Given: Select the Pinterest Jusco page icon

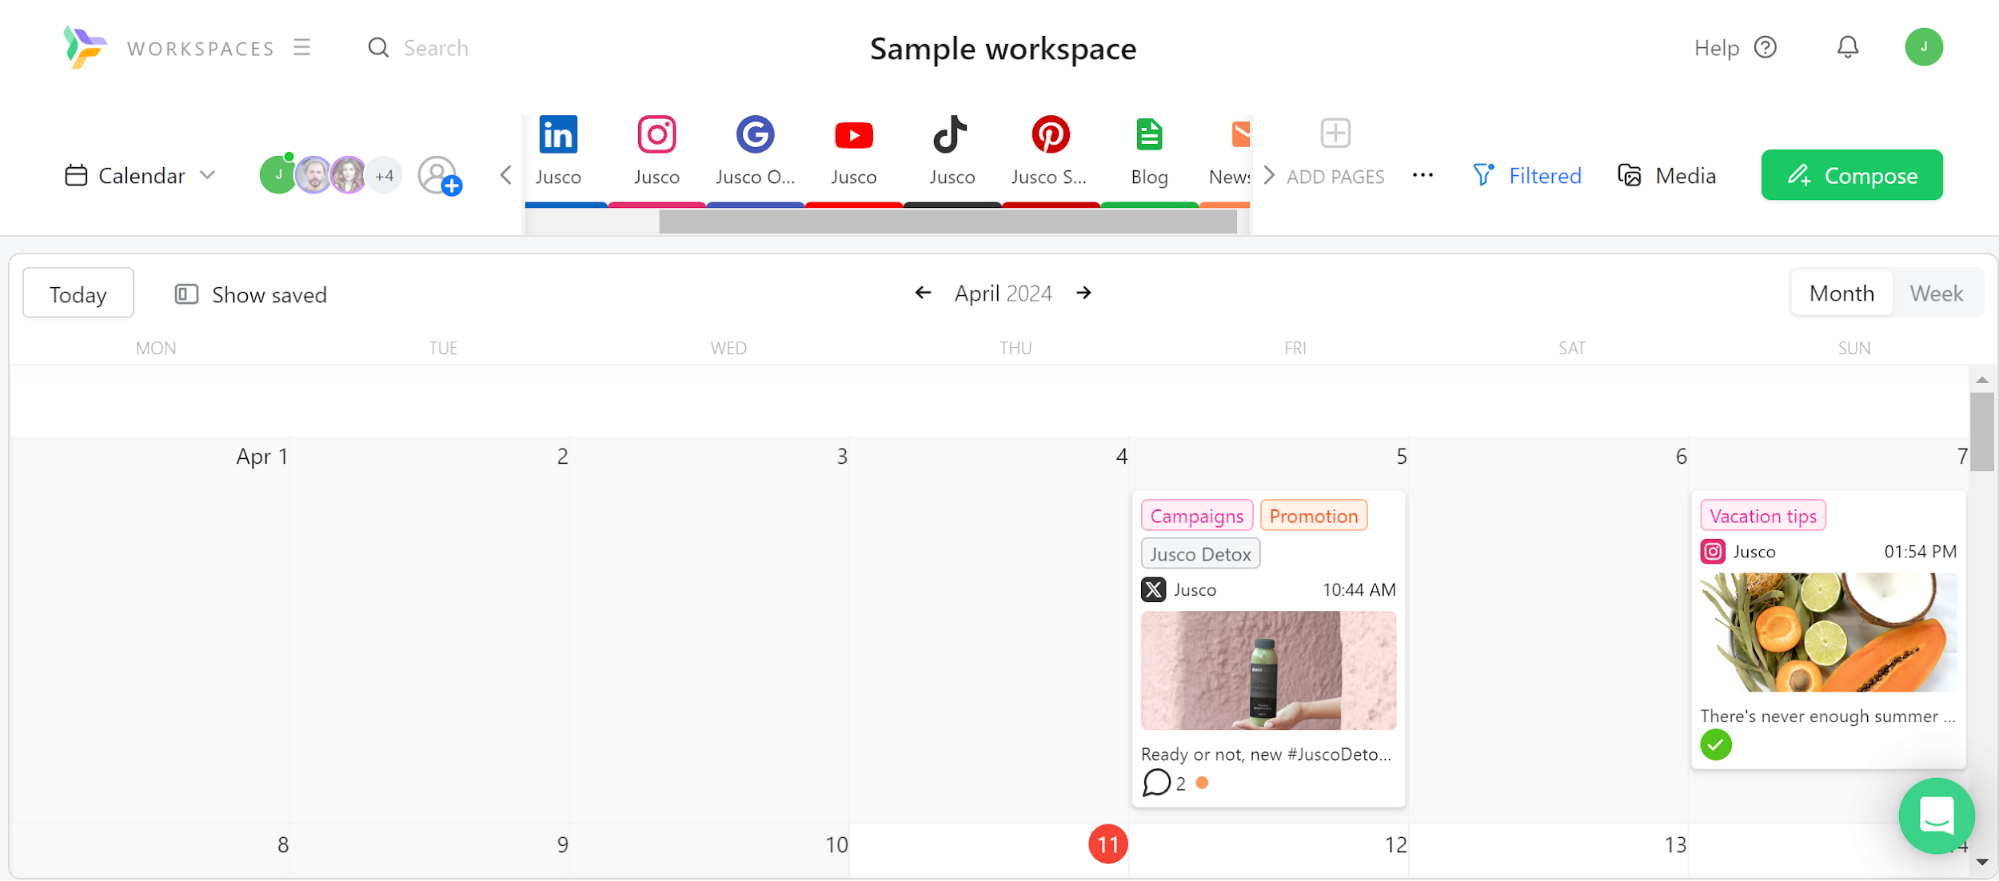Looking at the screenshot, I should 1050,135.
